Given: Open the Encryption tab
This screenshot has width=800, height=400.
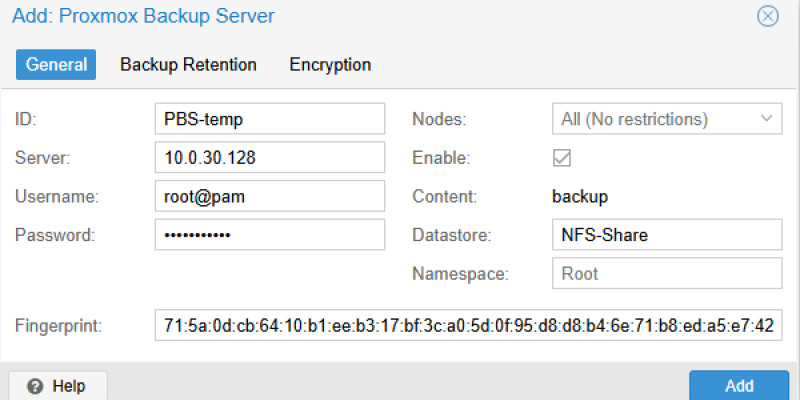Looking at the screenshot, I should [x=330, y=65].
